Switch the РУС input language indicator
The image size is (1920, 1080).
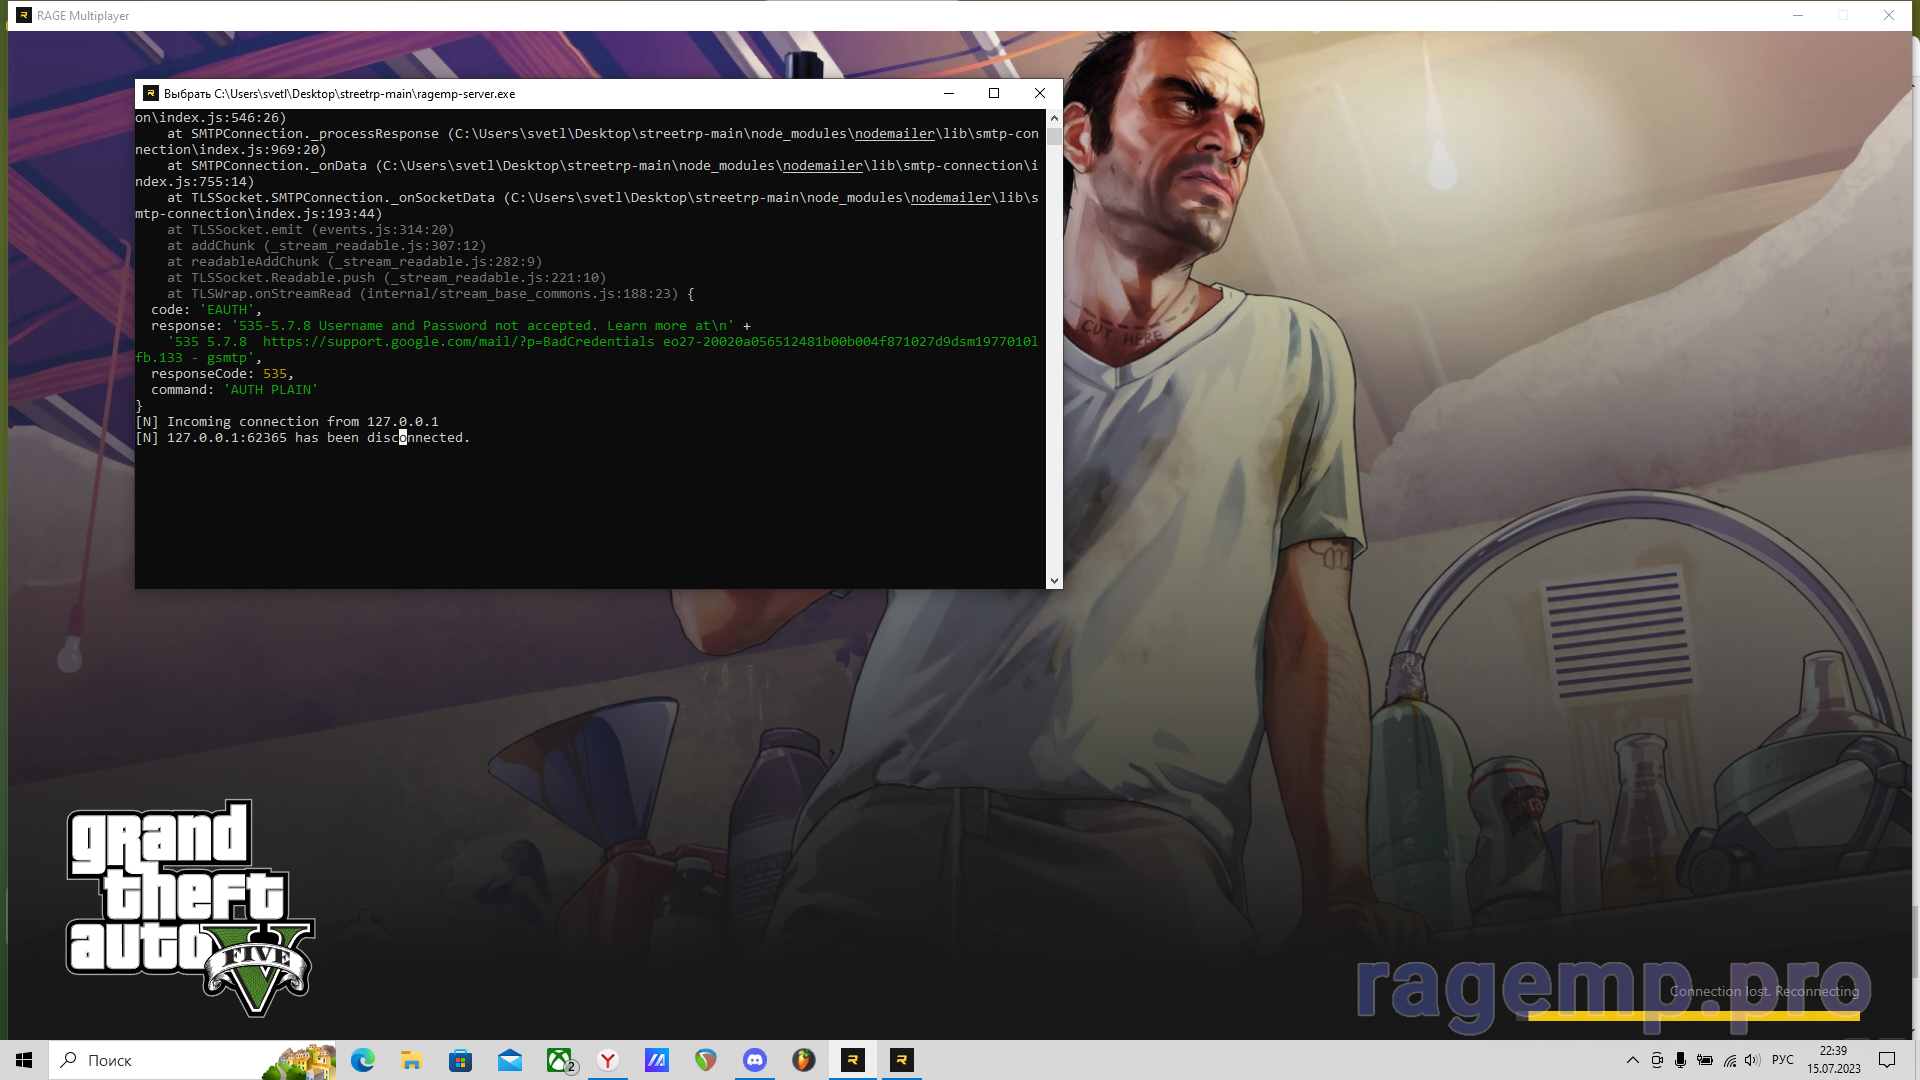click(x=1783, y=1060)
